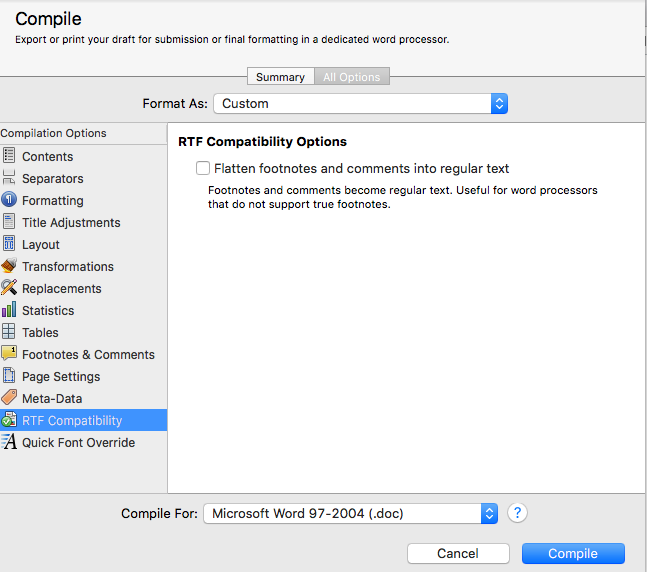Click the Quick Font Override icon
This screenshot has height=572, width=647.
coord(9,442)
